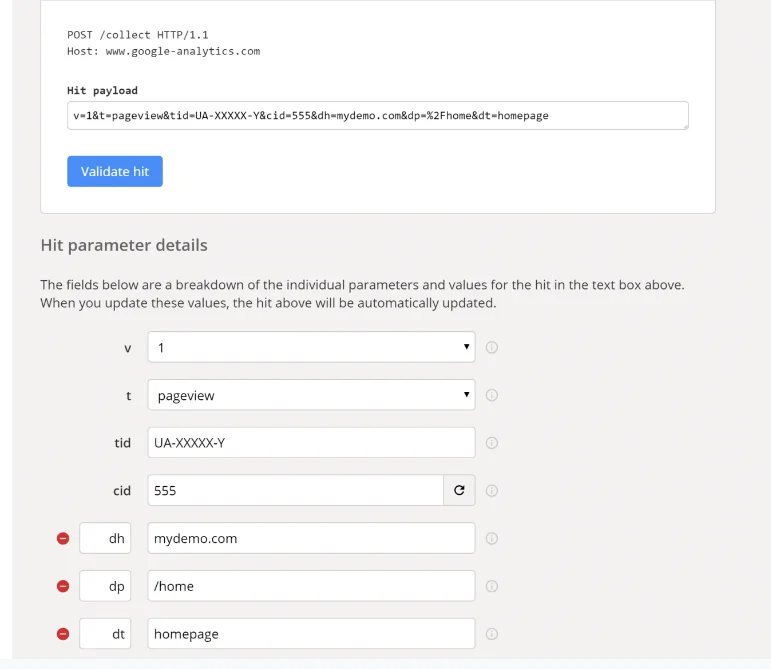Regenerate cid with the refresh icon
This screenshot has height=669, width=771.
[459, 490]
